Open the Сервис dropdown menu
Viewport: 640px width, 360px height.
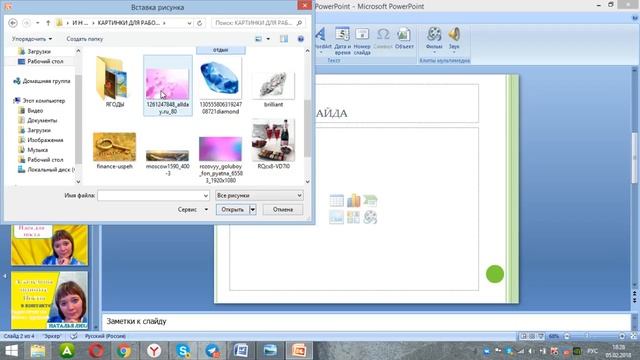click(193, 209)
